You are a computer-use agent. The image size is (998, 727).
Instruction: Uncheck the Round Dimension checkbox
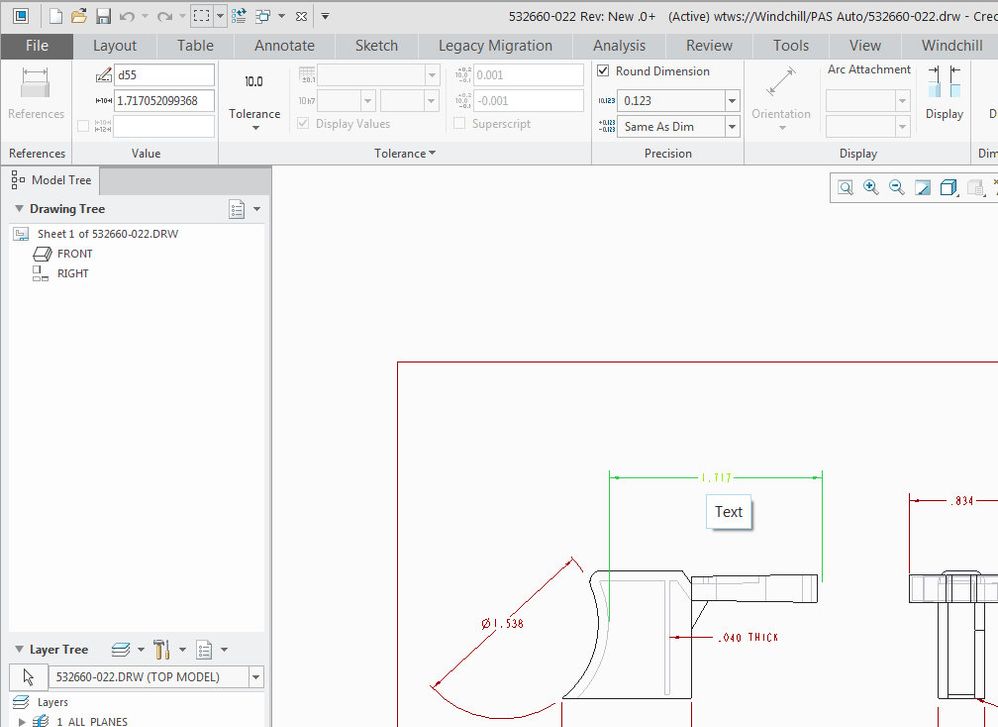pyautogui.click(x=603, y=71)
